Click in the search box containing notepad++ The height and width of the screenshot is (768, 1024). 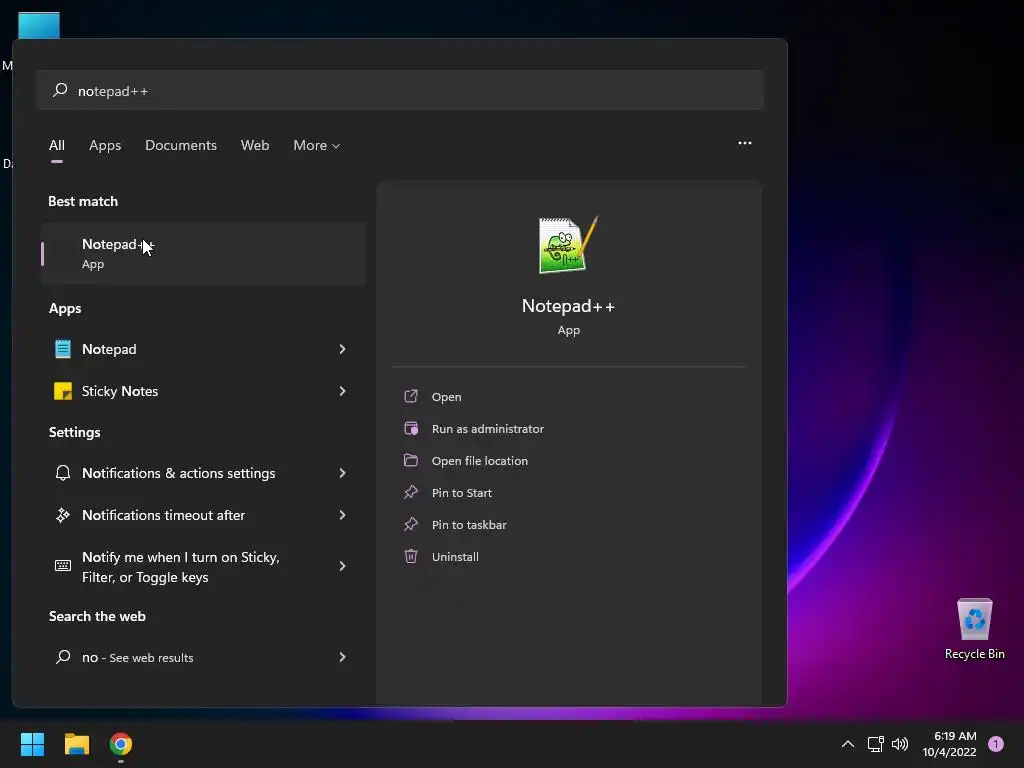(x=400, y=90)
